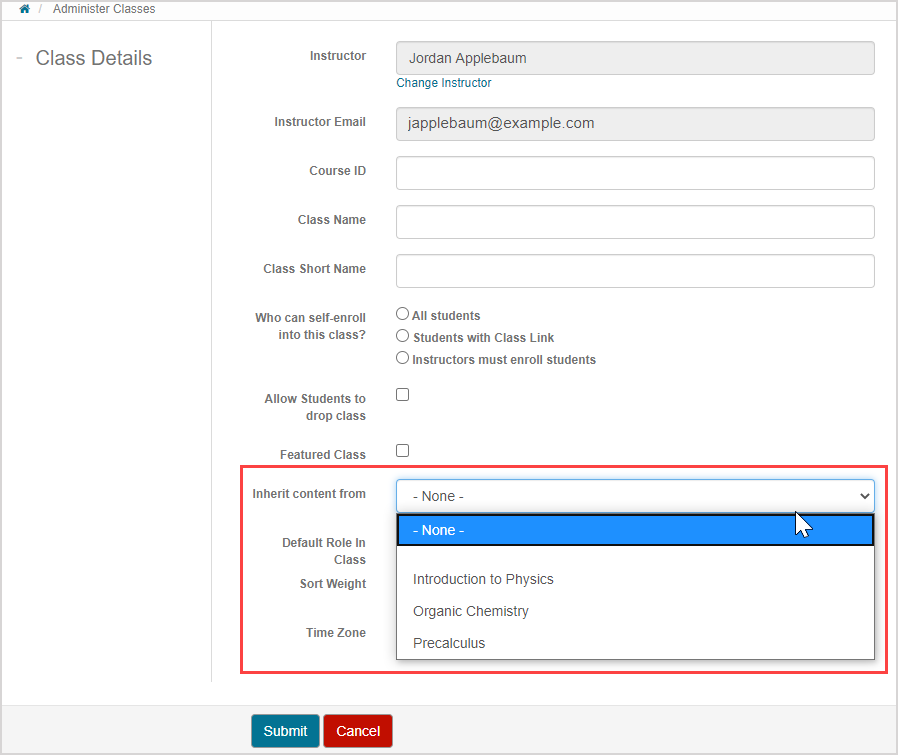The image size is (898, 755).
Task: Open the Administer Classes breadcrumb
Action: pyautogui.click(x=105, y=9)
